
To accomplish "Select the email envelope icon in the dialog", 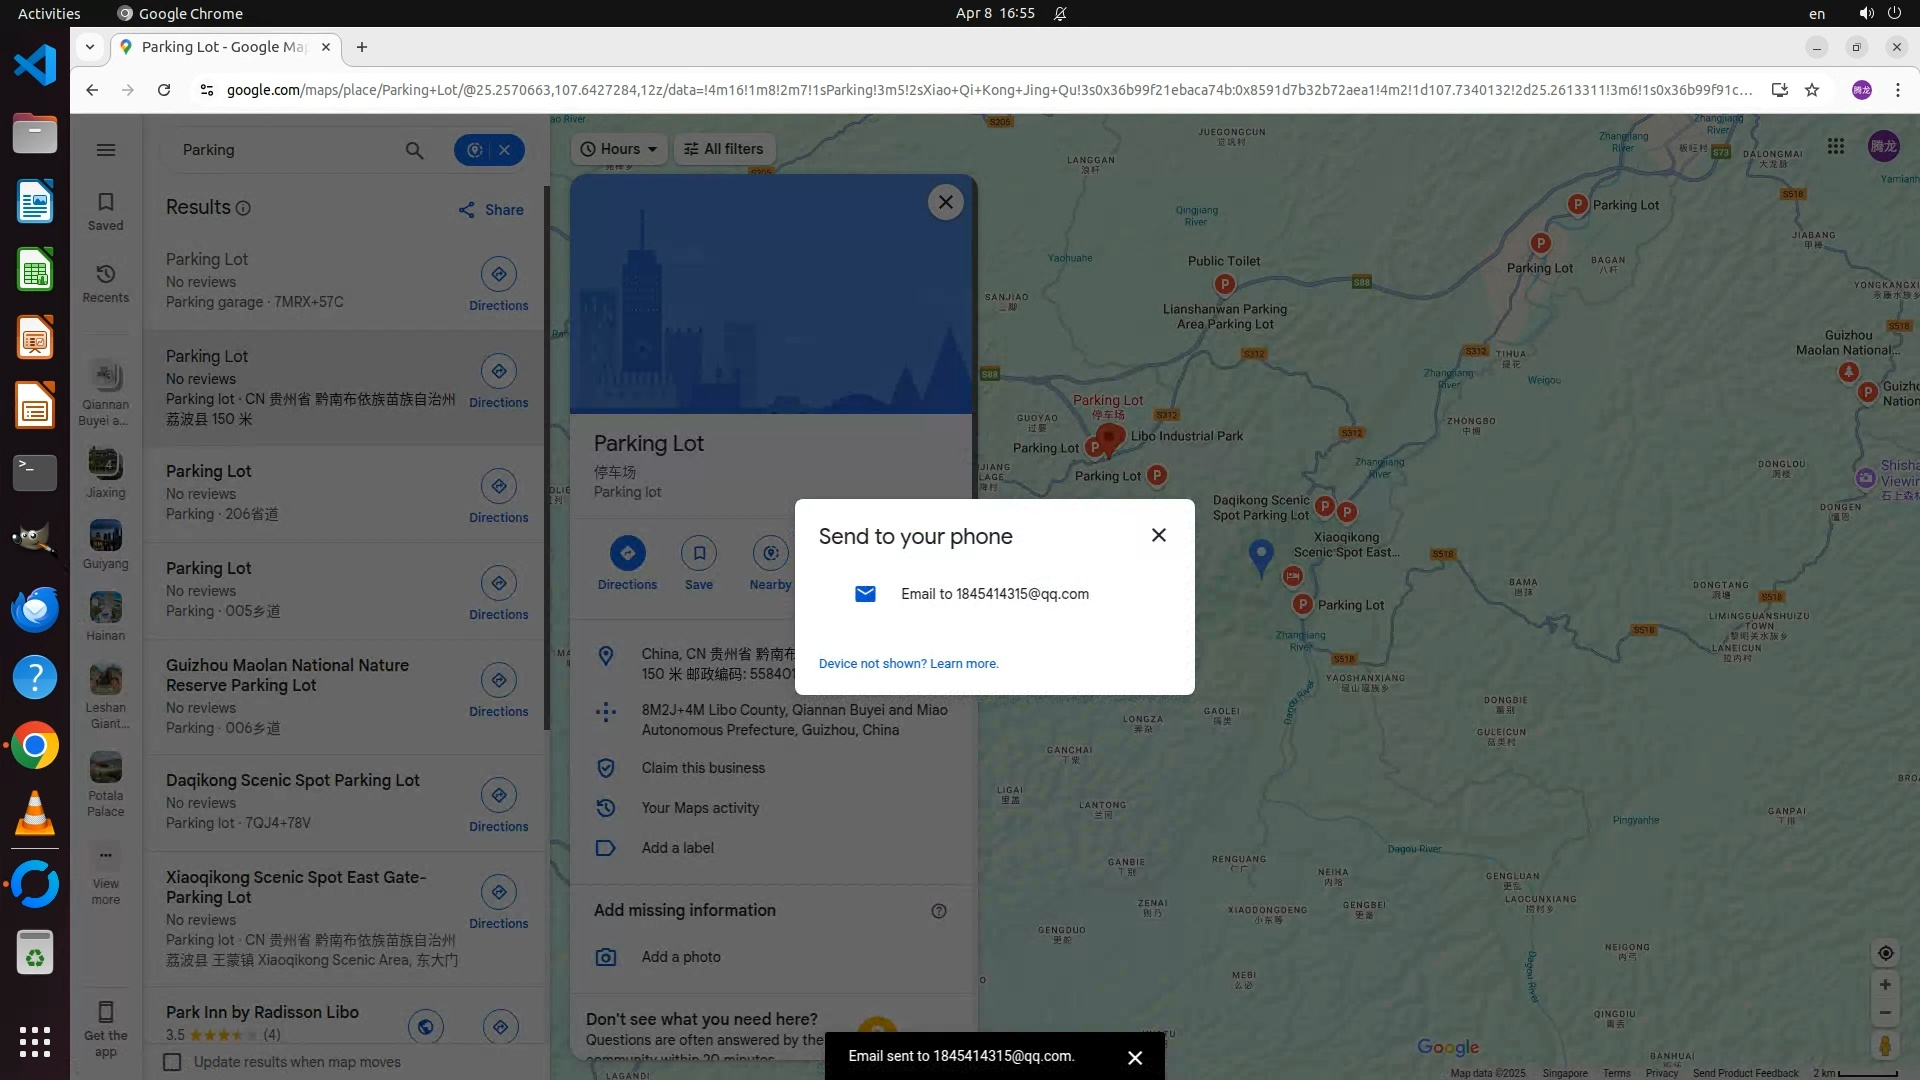I will tap(865, 594).
